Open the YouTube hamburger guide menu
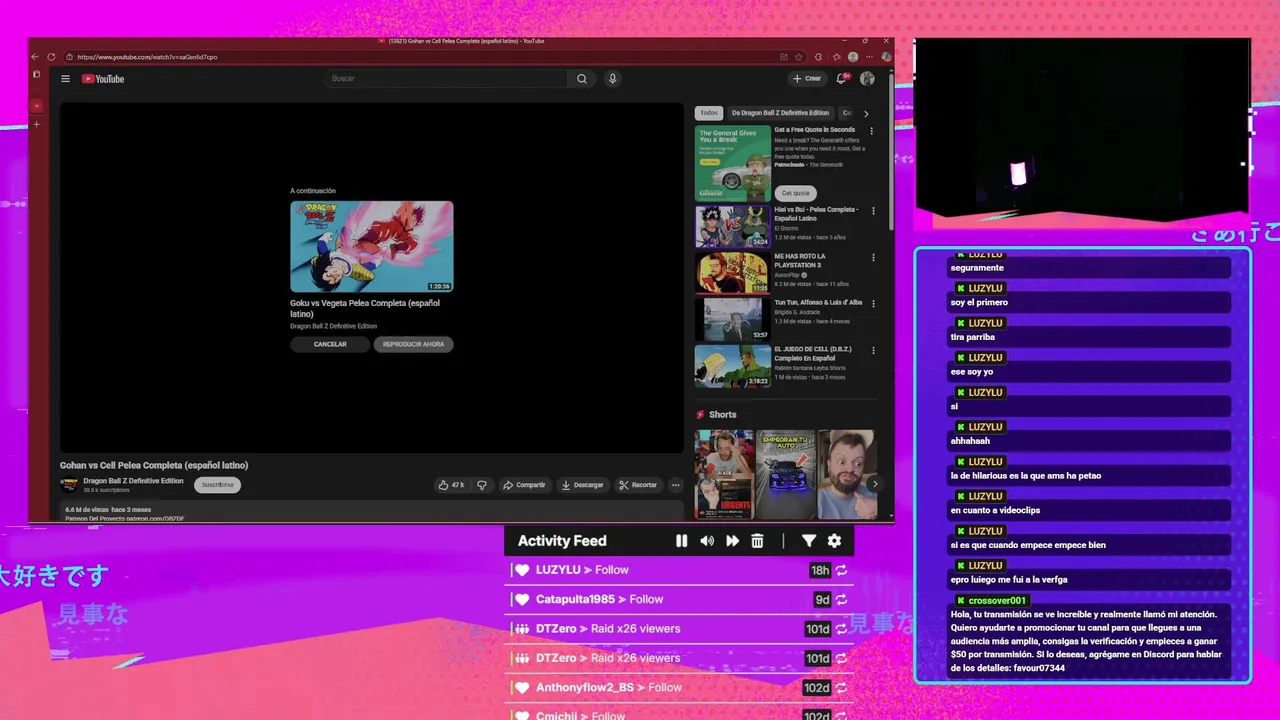1280x720 pixels. [x=65, y=79]
